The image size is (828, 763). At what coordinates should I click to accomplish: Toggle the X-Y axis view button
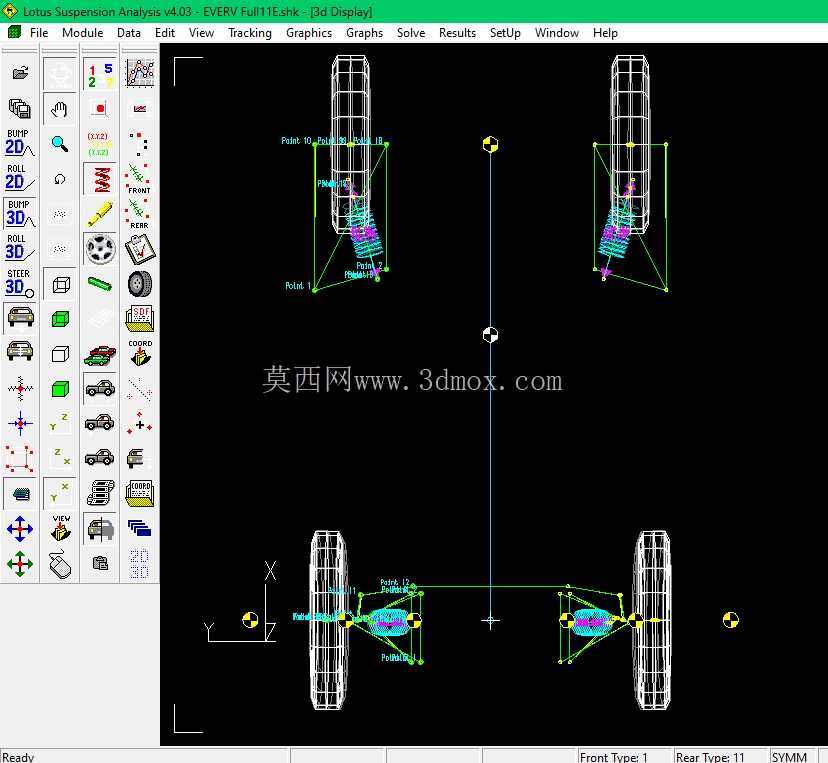click(x=60, y=494)
